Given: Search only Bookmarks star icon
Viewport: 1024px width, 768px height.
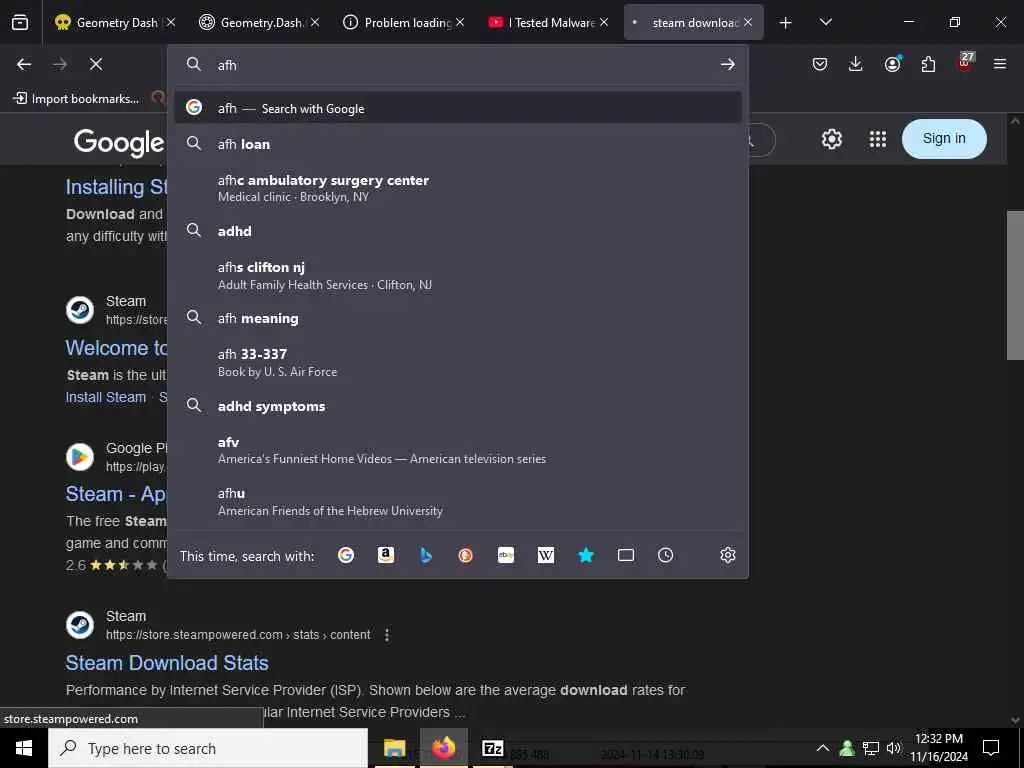Looking at the screenshot, I should click(x=586, y=555).
